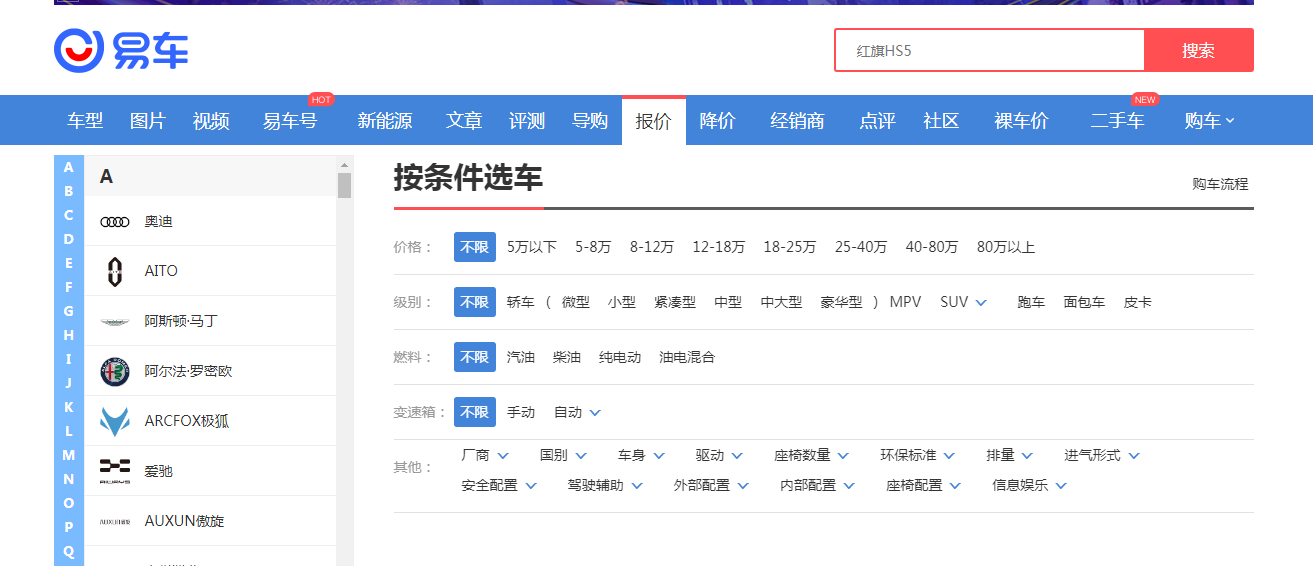Click the brand list scrollbar thumb

point(345,186)
